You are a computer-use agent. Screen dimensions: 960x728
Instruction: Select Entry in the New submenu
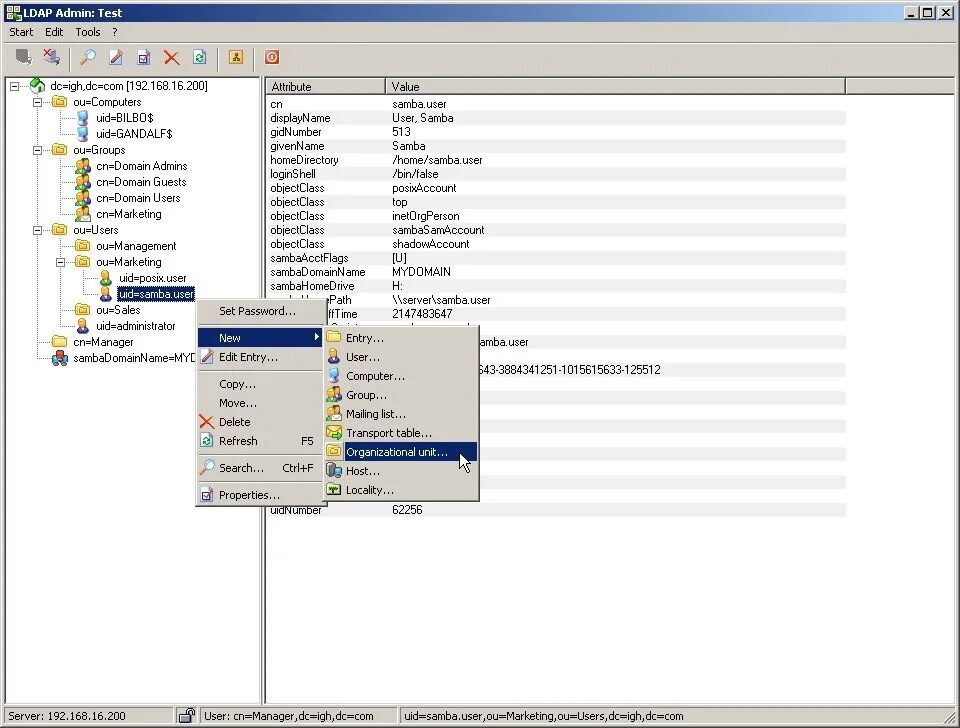coord(401,338)
